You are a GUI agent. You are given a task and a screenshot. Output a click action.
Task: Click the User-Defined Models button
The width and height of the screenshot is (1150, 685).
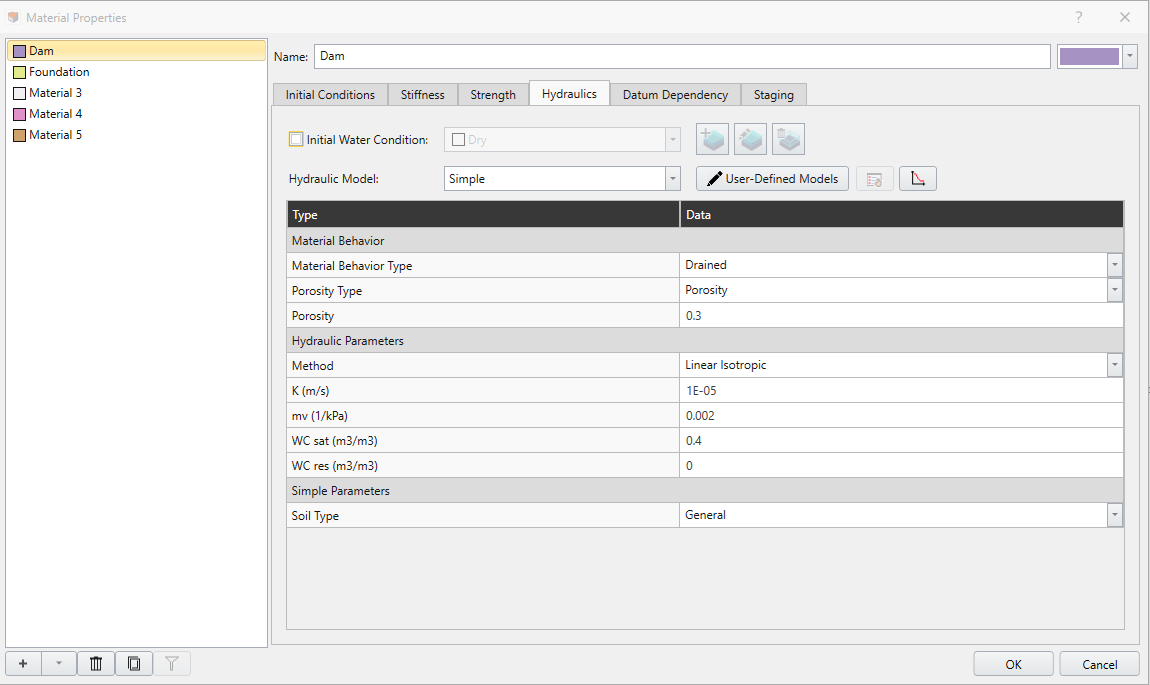click(x=772, y=179)
